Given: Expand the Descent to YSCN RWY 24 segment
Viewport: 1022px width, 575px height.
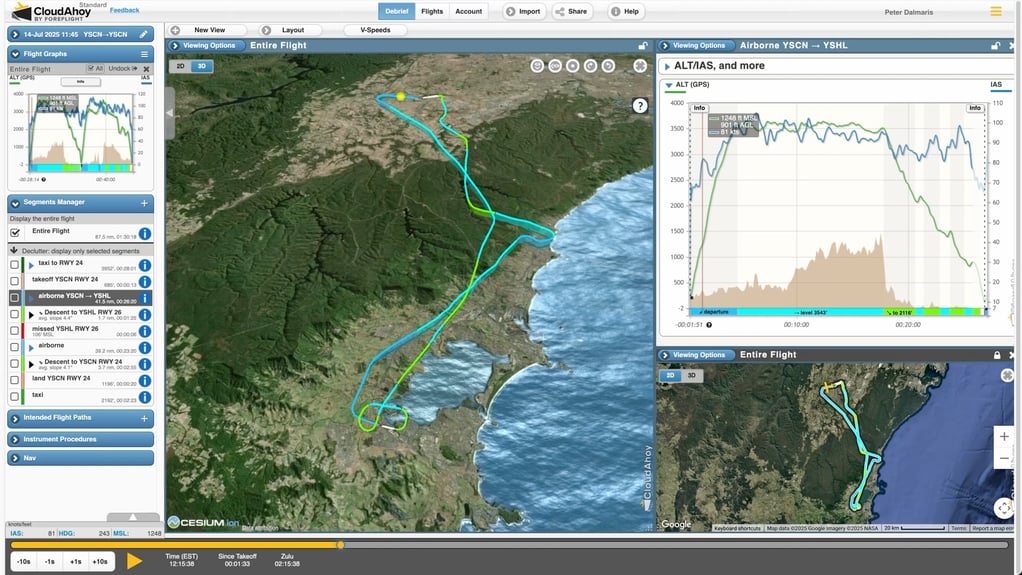Looking at the screenshot, I should 31,363.
